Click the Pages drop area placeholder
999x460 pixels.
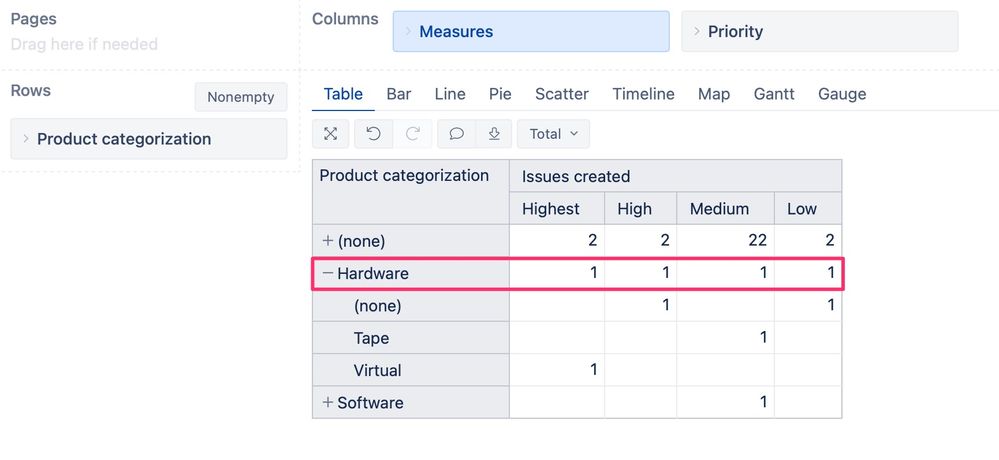coord(84,44)
